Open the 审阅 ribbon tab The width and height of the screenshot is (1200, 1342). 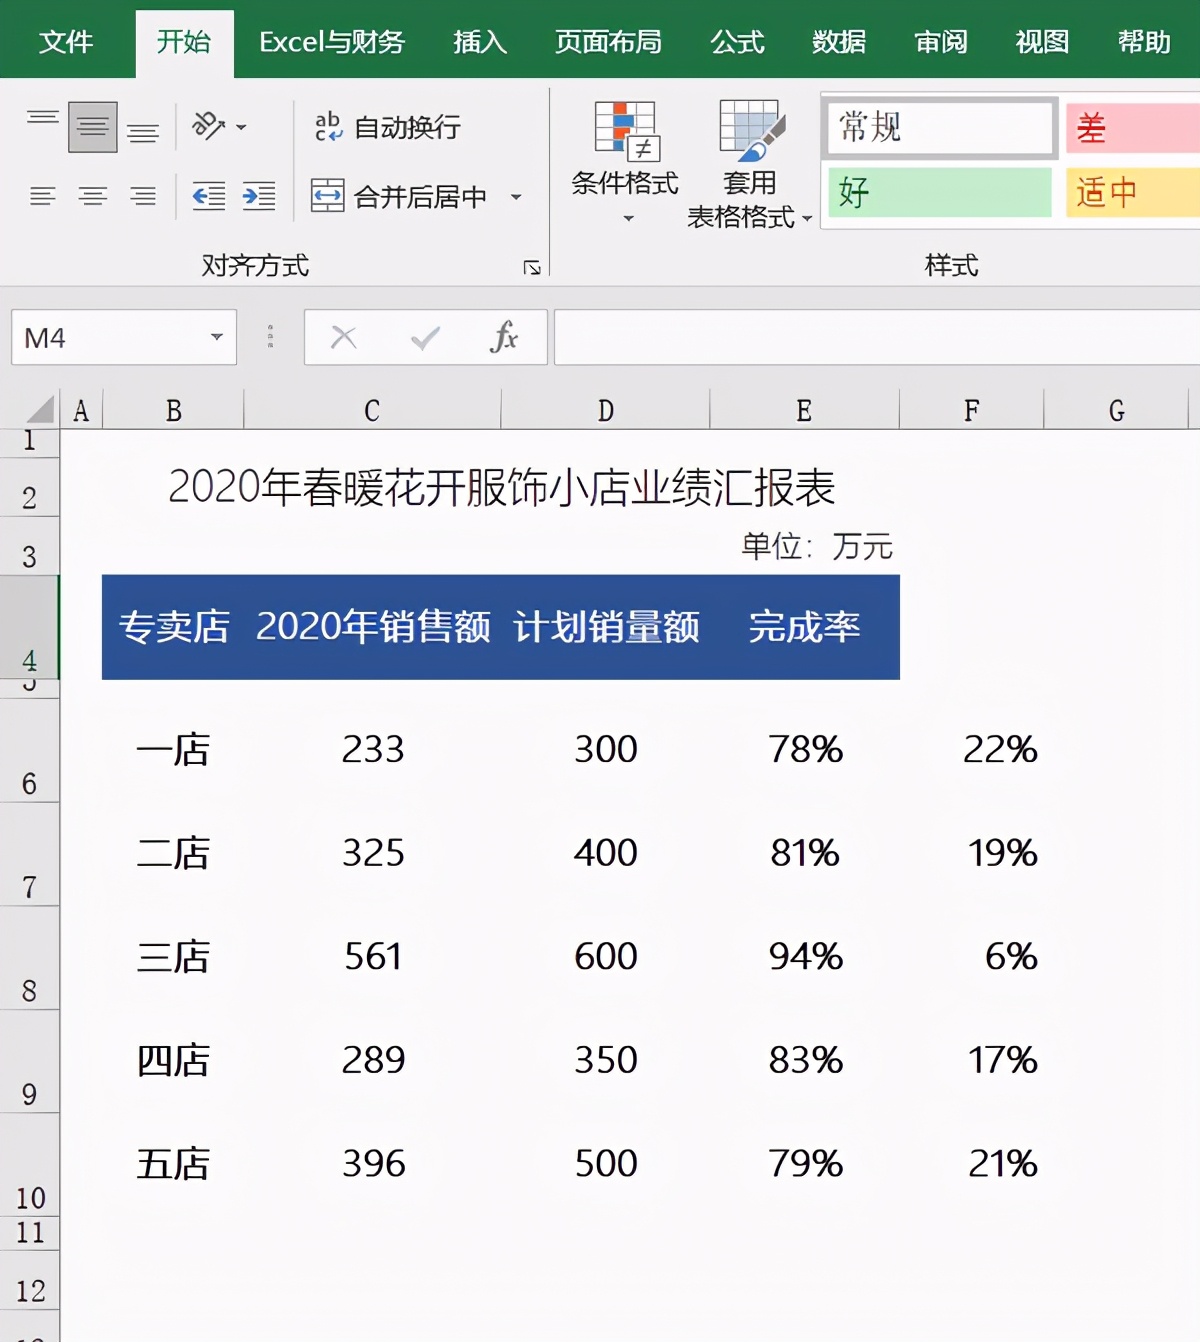tap(939, 42)
